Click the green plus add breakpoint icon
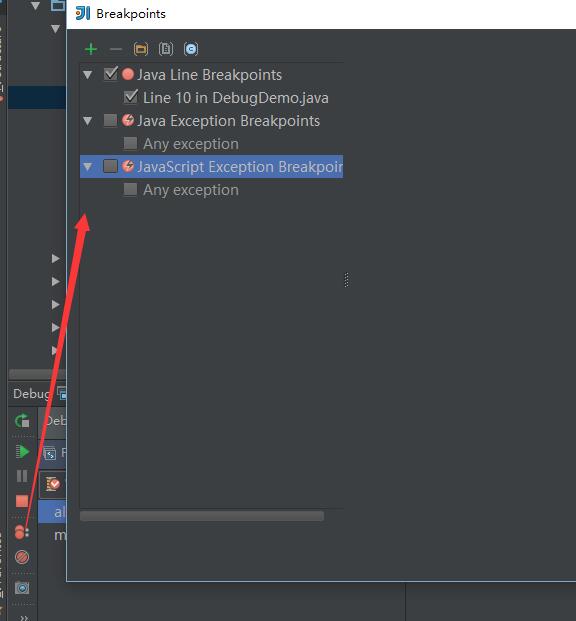 [91, 49]
